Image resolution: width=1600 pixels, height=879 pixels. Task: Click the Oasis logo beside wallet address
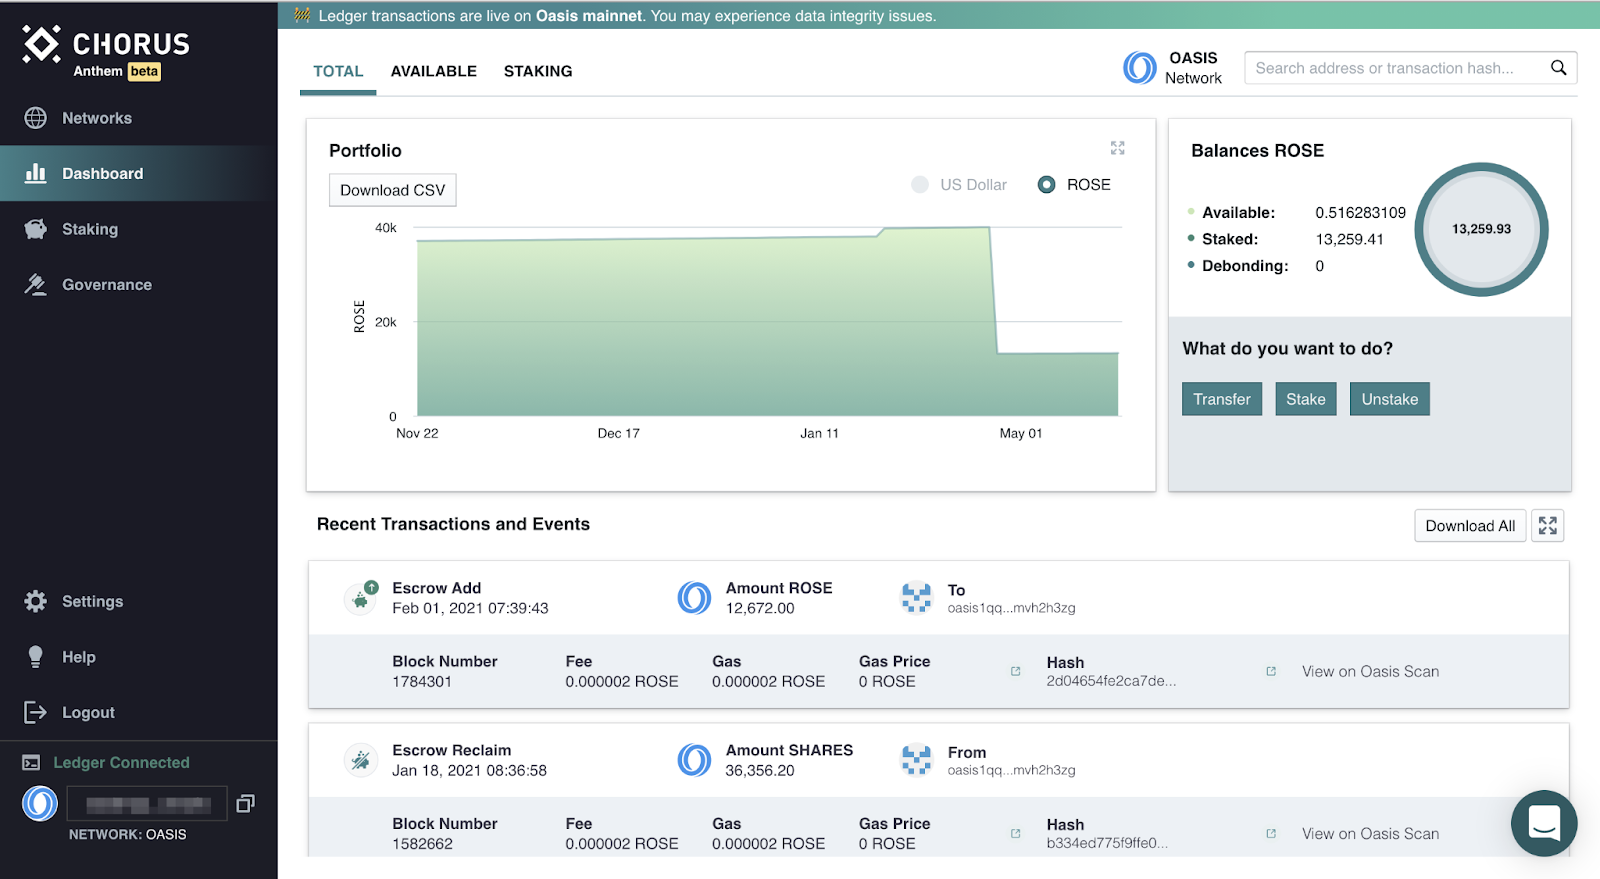coord(40,803)
